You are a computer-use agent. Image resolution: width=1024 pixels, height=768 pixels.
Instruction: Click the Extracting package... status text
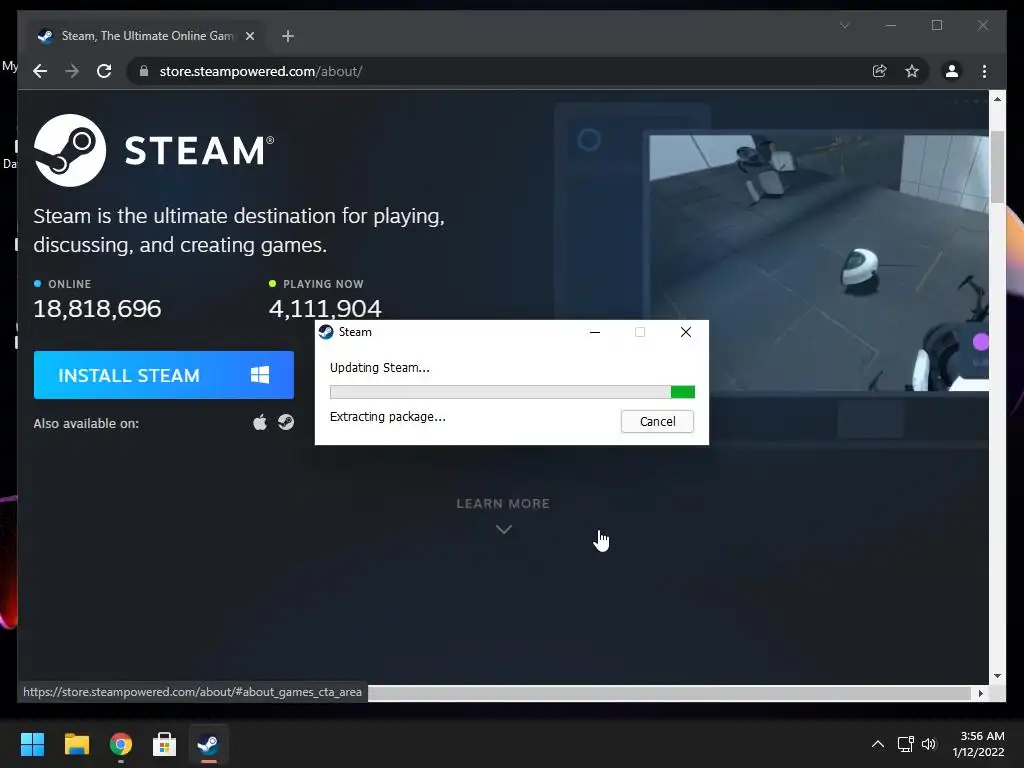tap(388, 417)
